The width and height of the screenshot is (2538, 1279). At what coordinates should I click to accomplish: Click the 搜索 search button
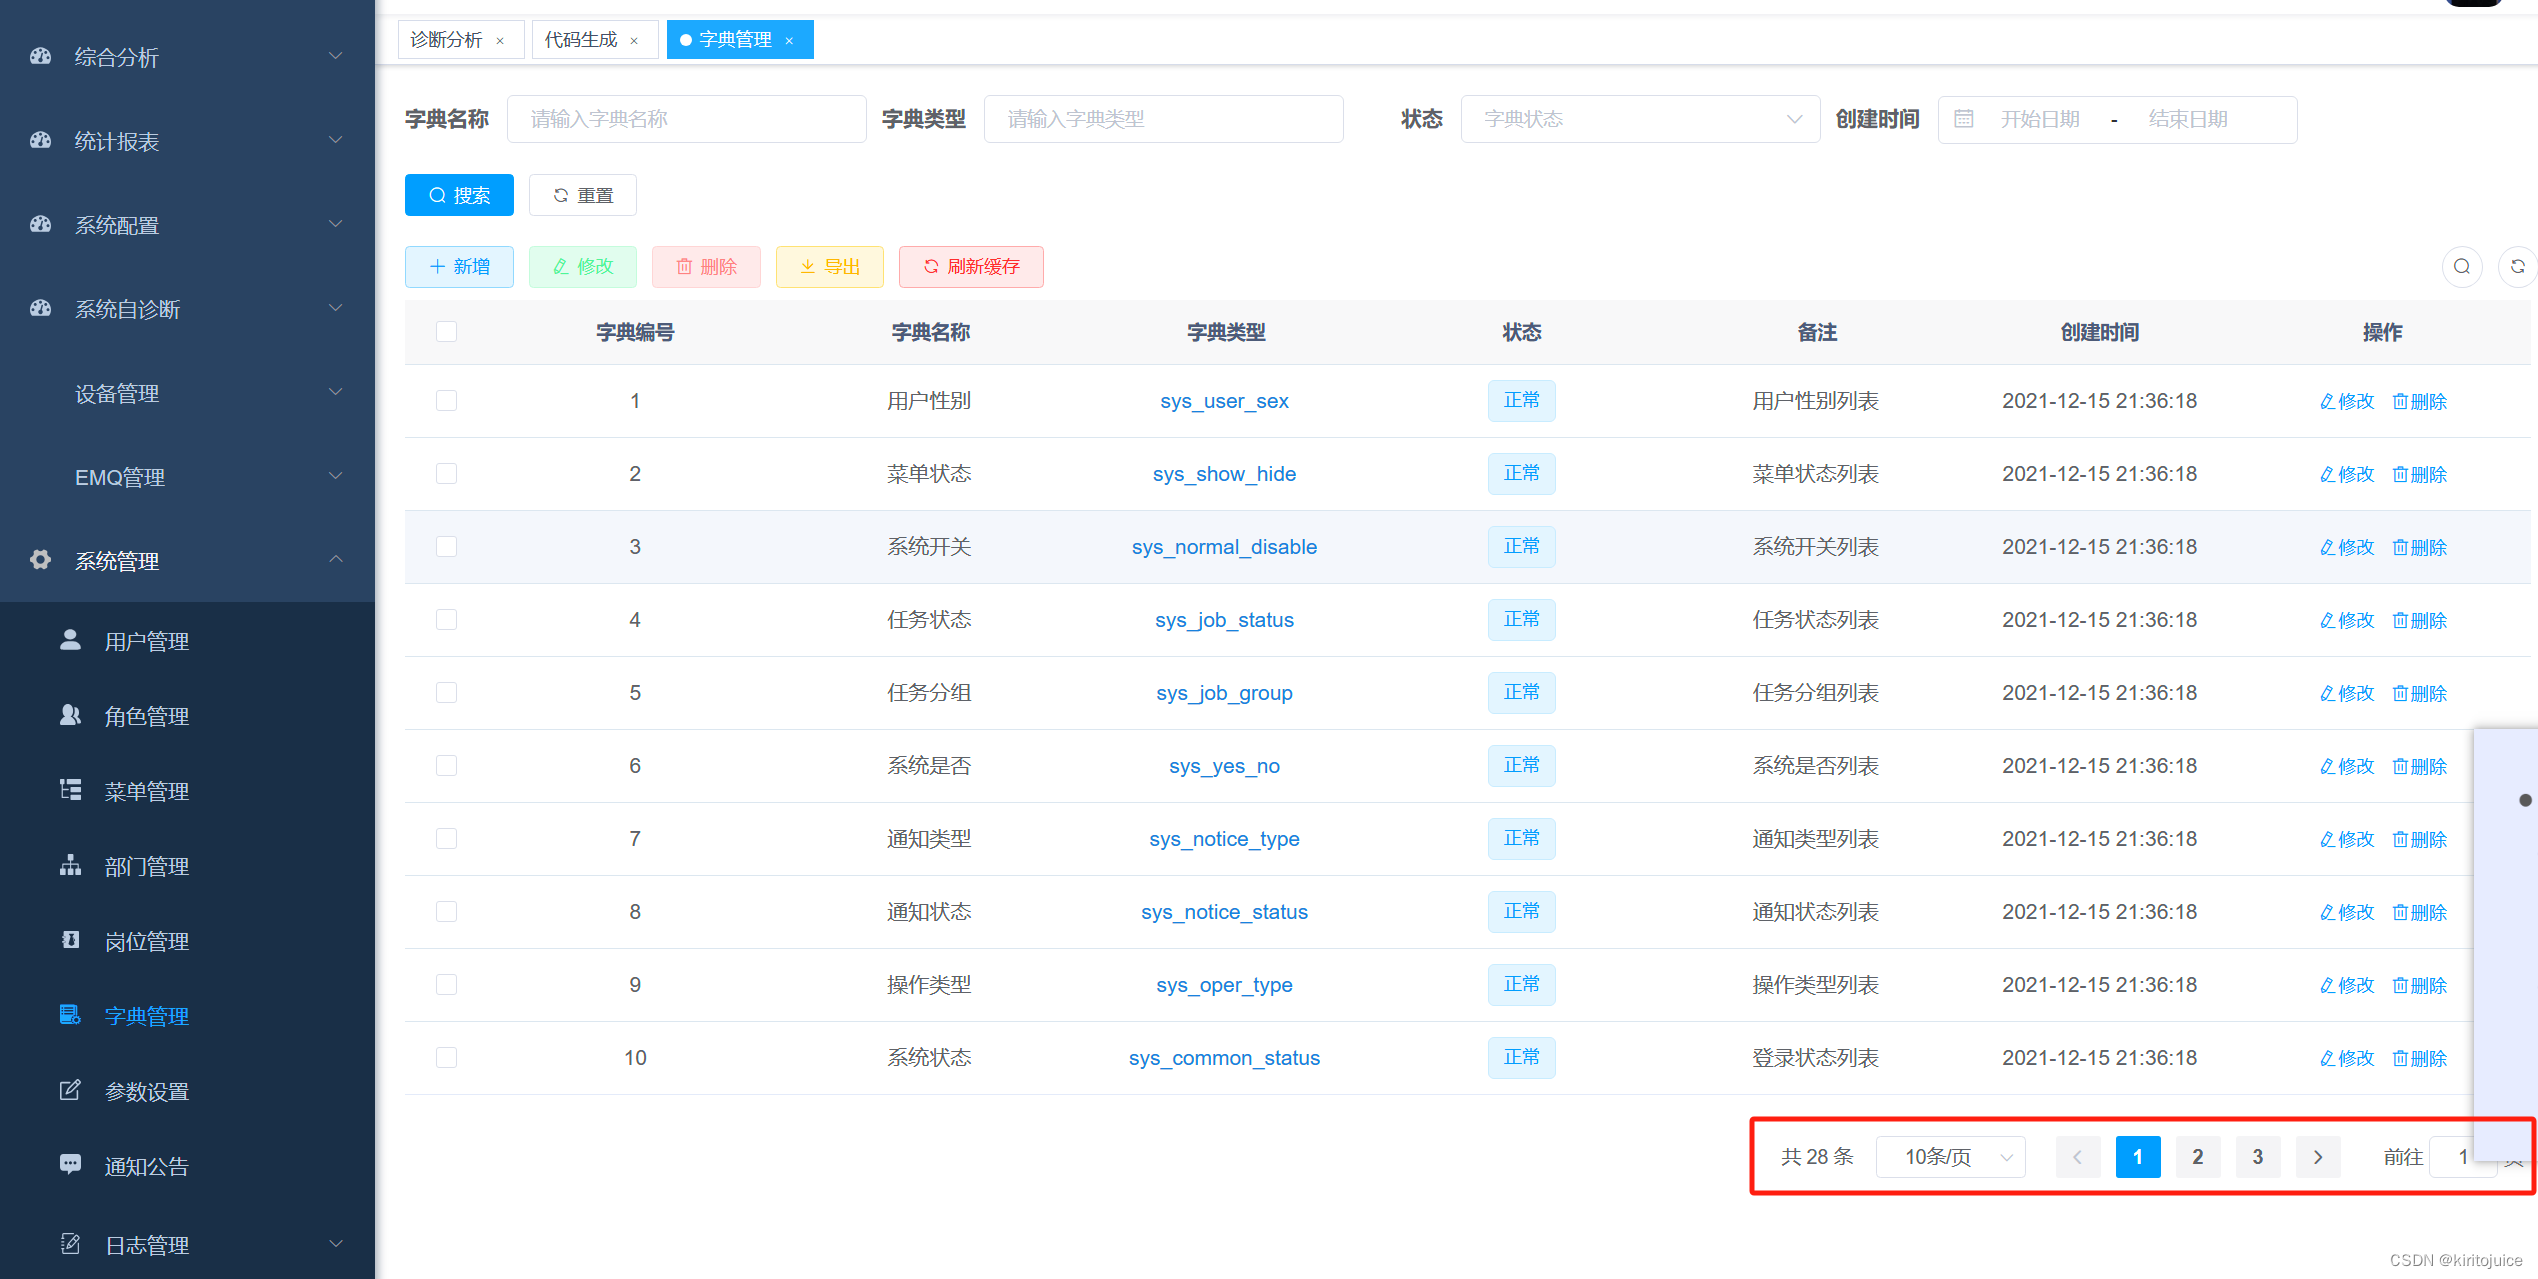pyautogui.click(x=459, y=195)
